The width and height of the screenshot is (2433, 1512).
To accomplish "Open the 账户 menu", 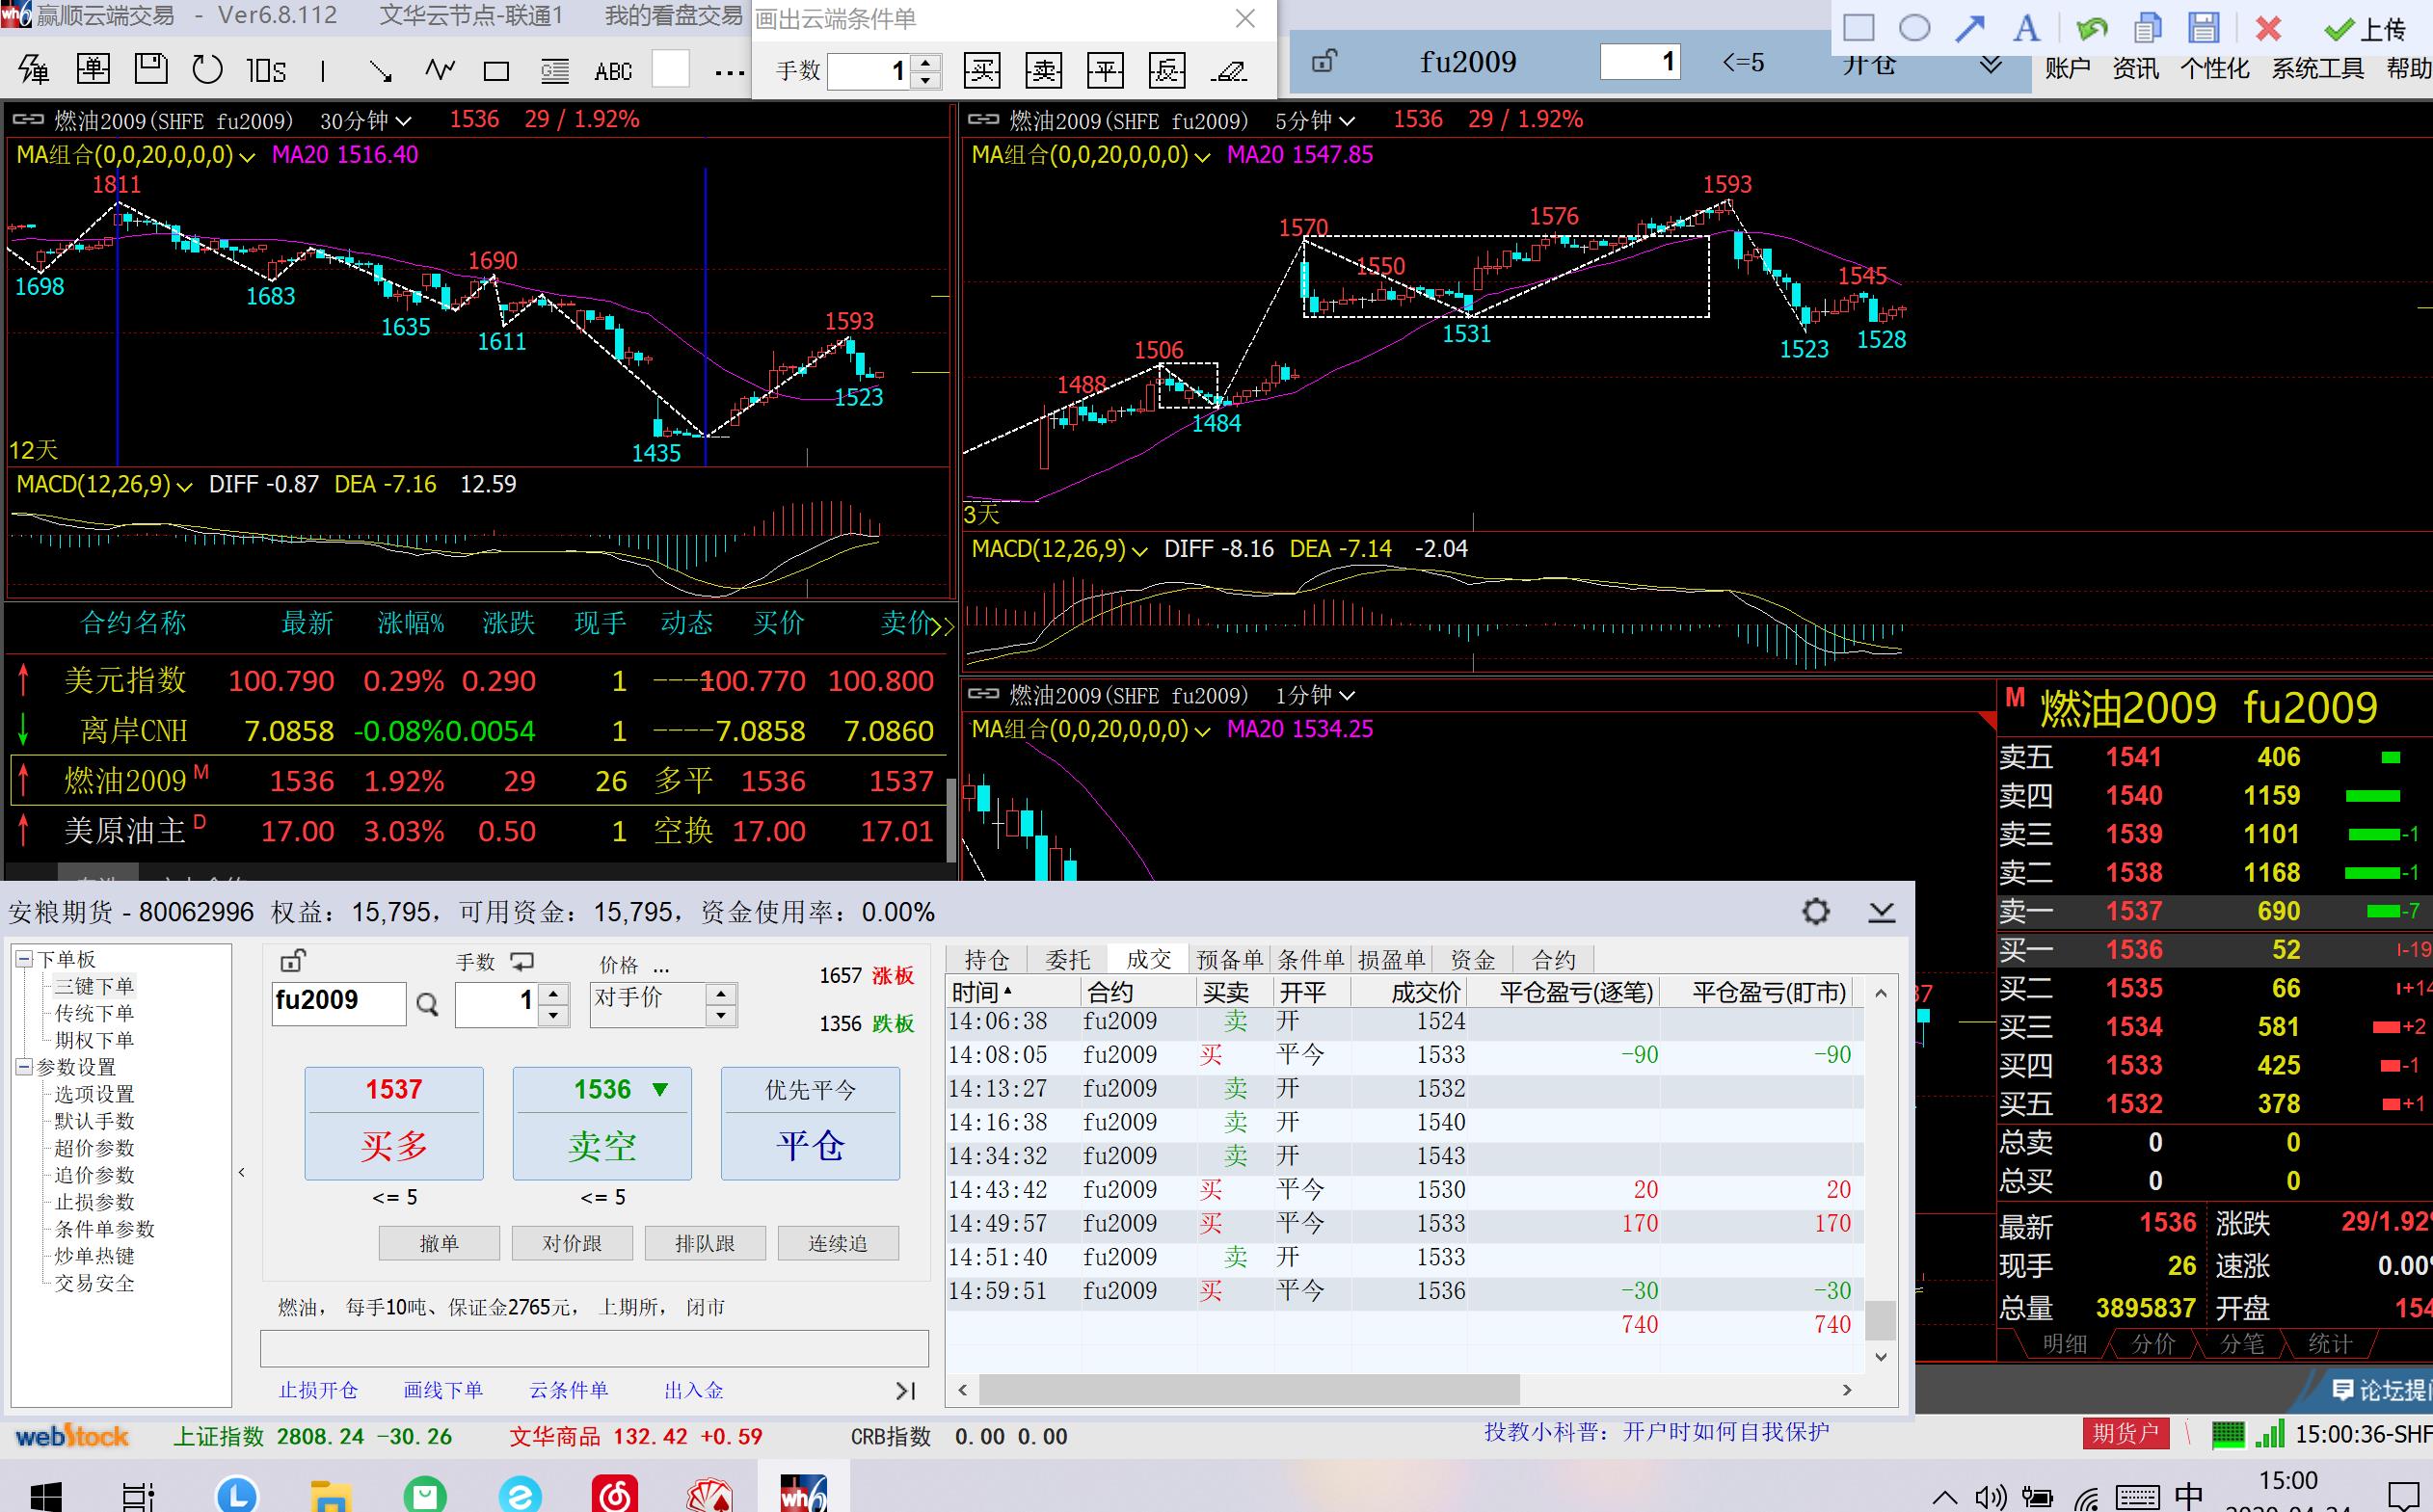I will [x=2067, y=68].
